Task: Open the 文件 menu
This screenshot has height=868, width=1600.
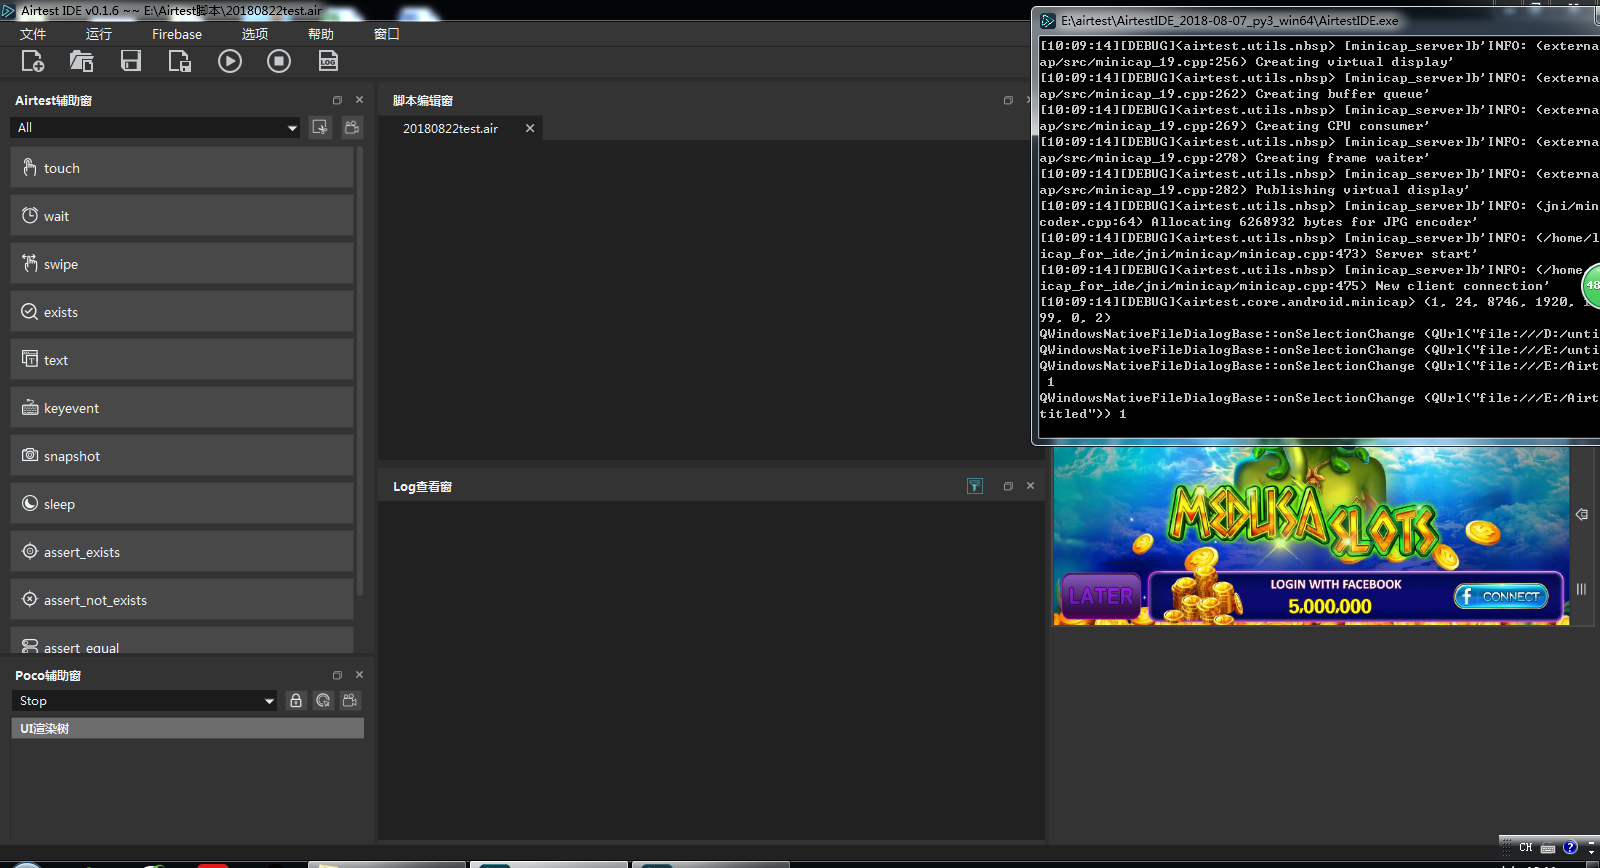Action: (x=33, y=34)
